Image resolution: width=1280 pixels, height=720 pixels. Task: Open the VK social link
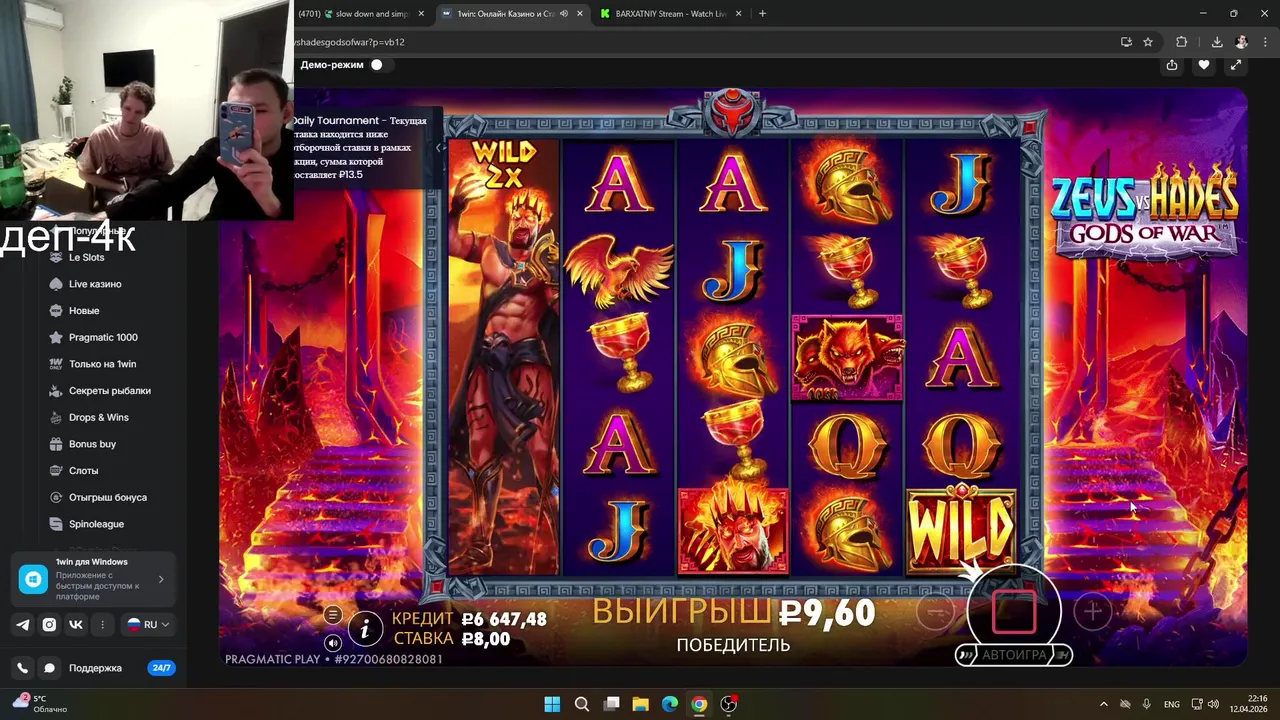point(76,624)
